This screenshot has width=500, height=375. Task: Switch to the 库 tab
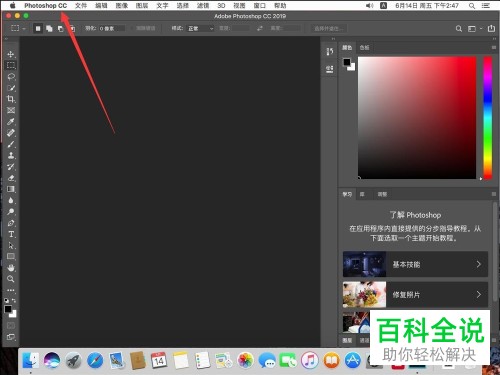[362, 194]
